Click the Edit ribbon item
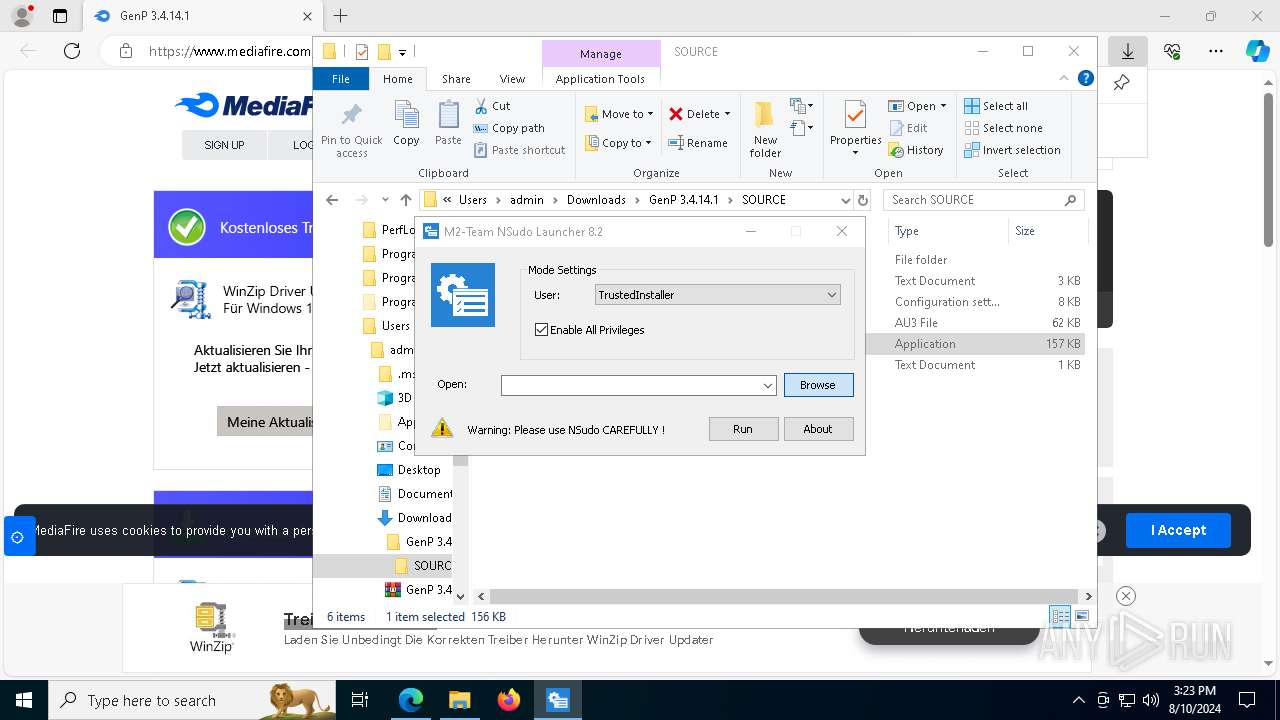The image size is (1280, 720). tap(908, 128)
